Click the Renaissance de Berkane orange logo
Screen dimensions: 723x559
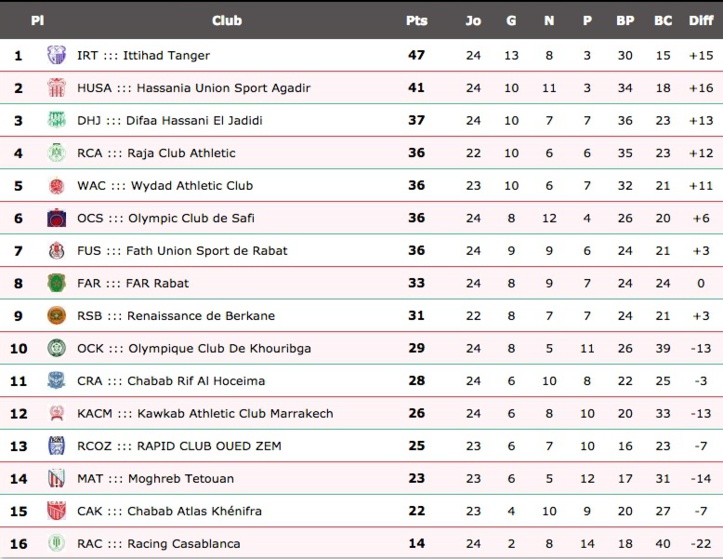coord(57,315)
